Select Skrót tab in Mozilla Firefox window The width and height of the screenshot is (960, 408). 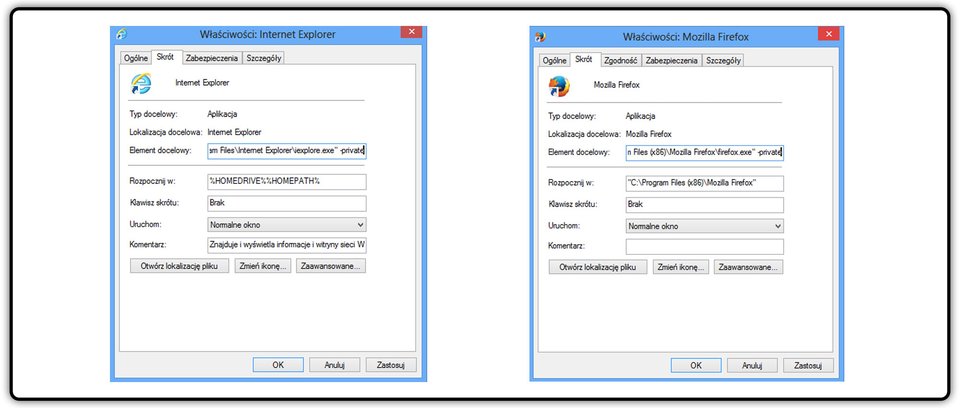583,59
